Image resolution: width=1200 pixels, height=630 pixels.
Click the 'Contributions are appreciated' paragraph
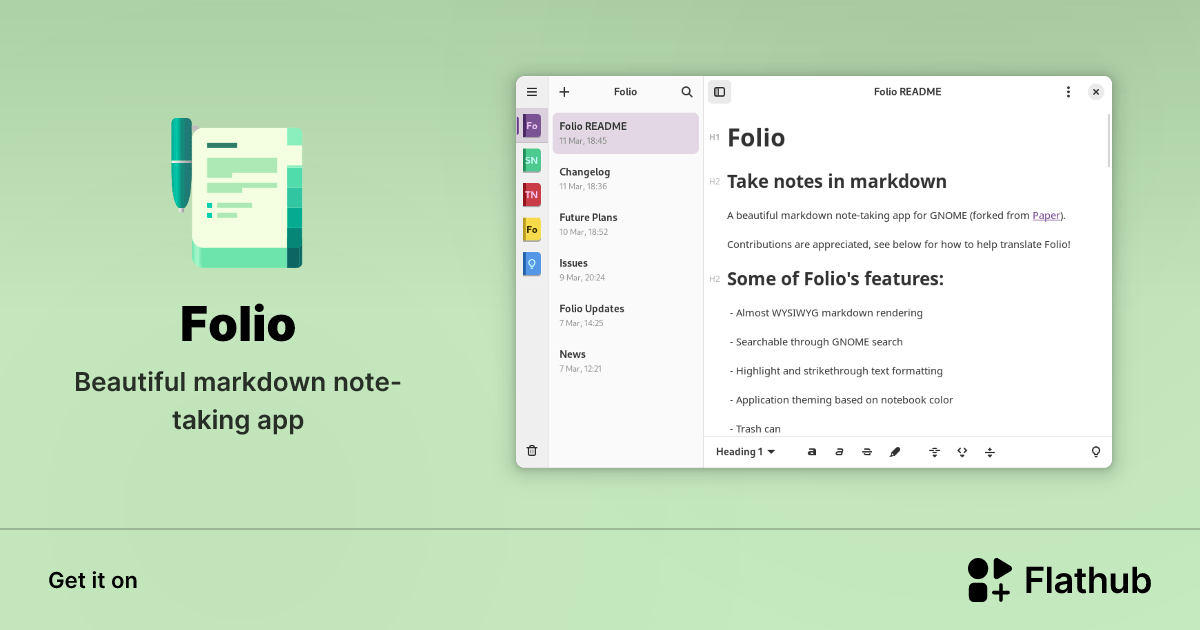coord(899,245)
